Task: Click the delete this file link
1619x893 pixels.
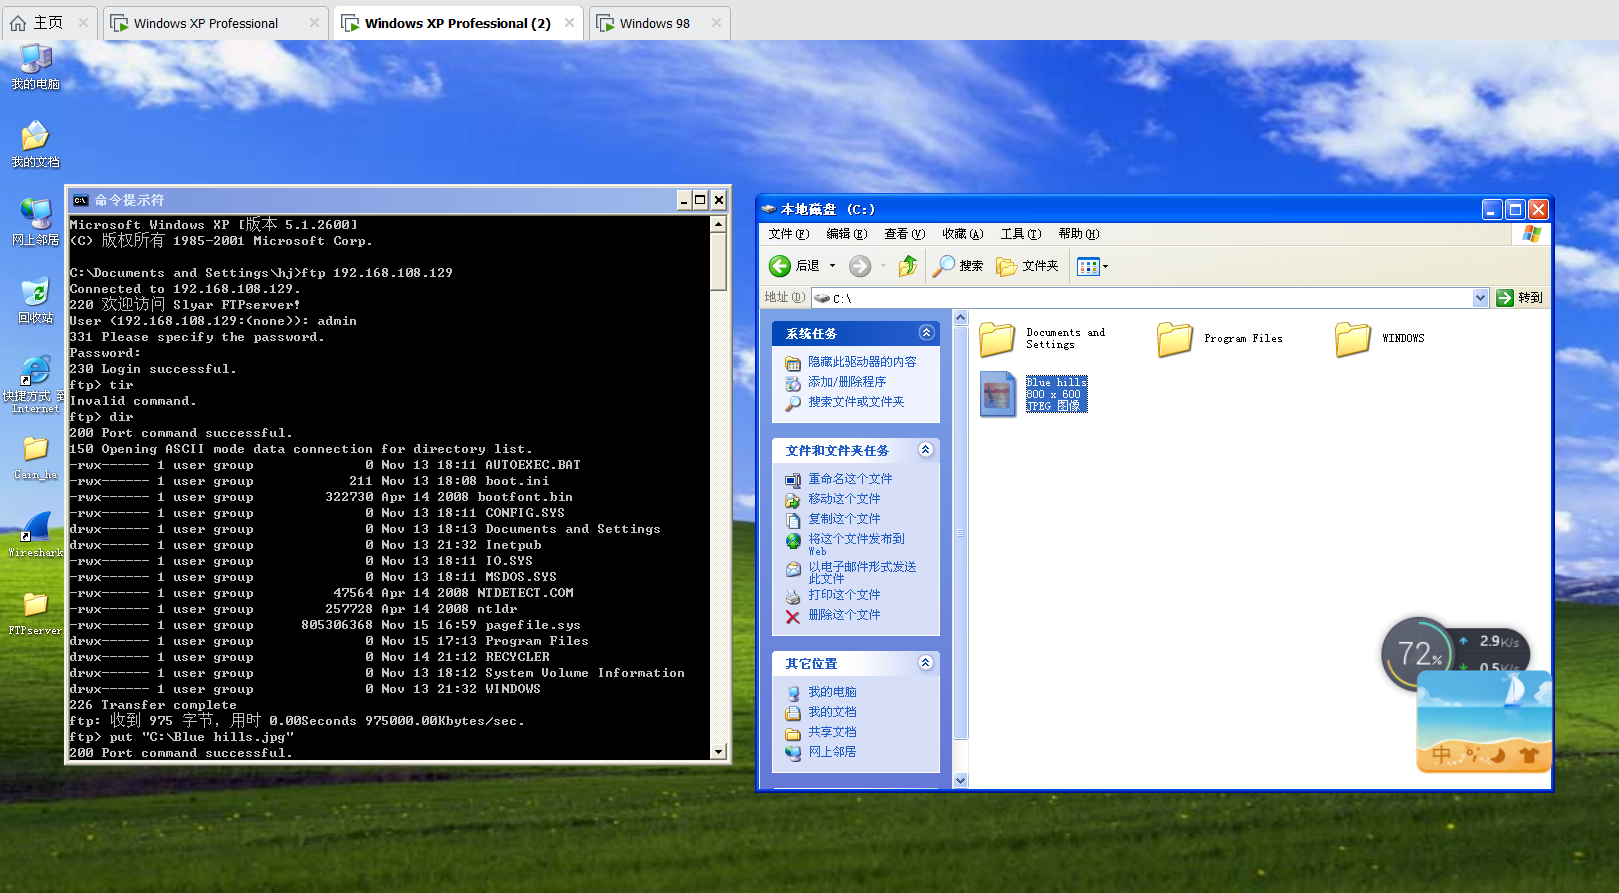Action: click(x=844, y=615)
